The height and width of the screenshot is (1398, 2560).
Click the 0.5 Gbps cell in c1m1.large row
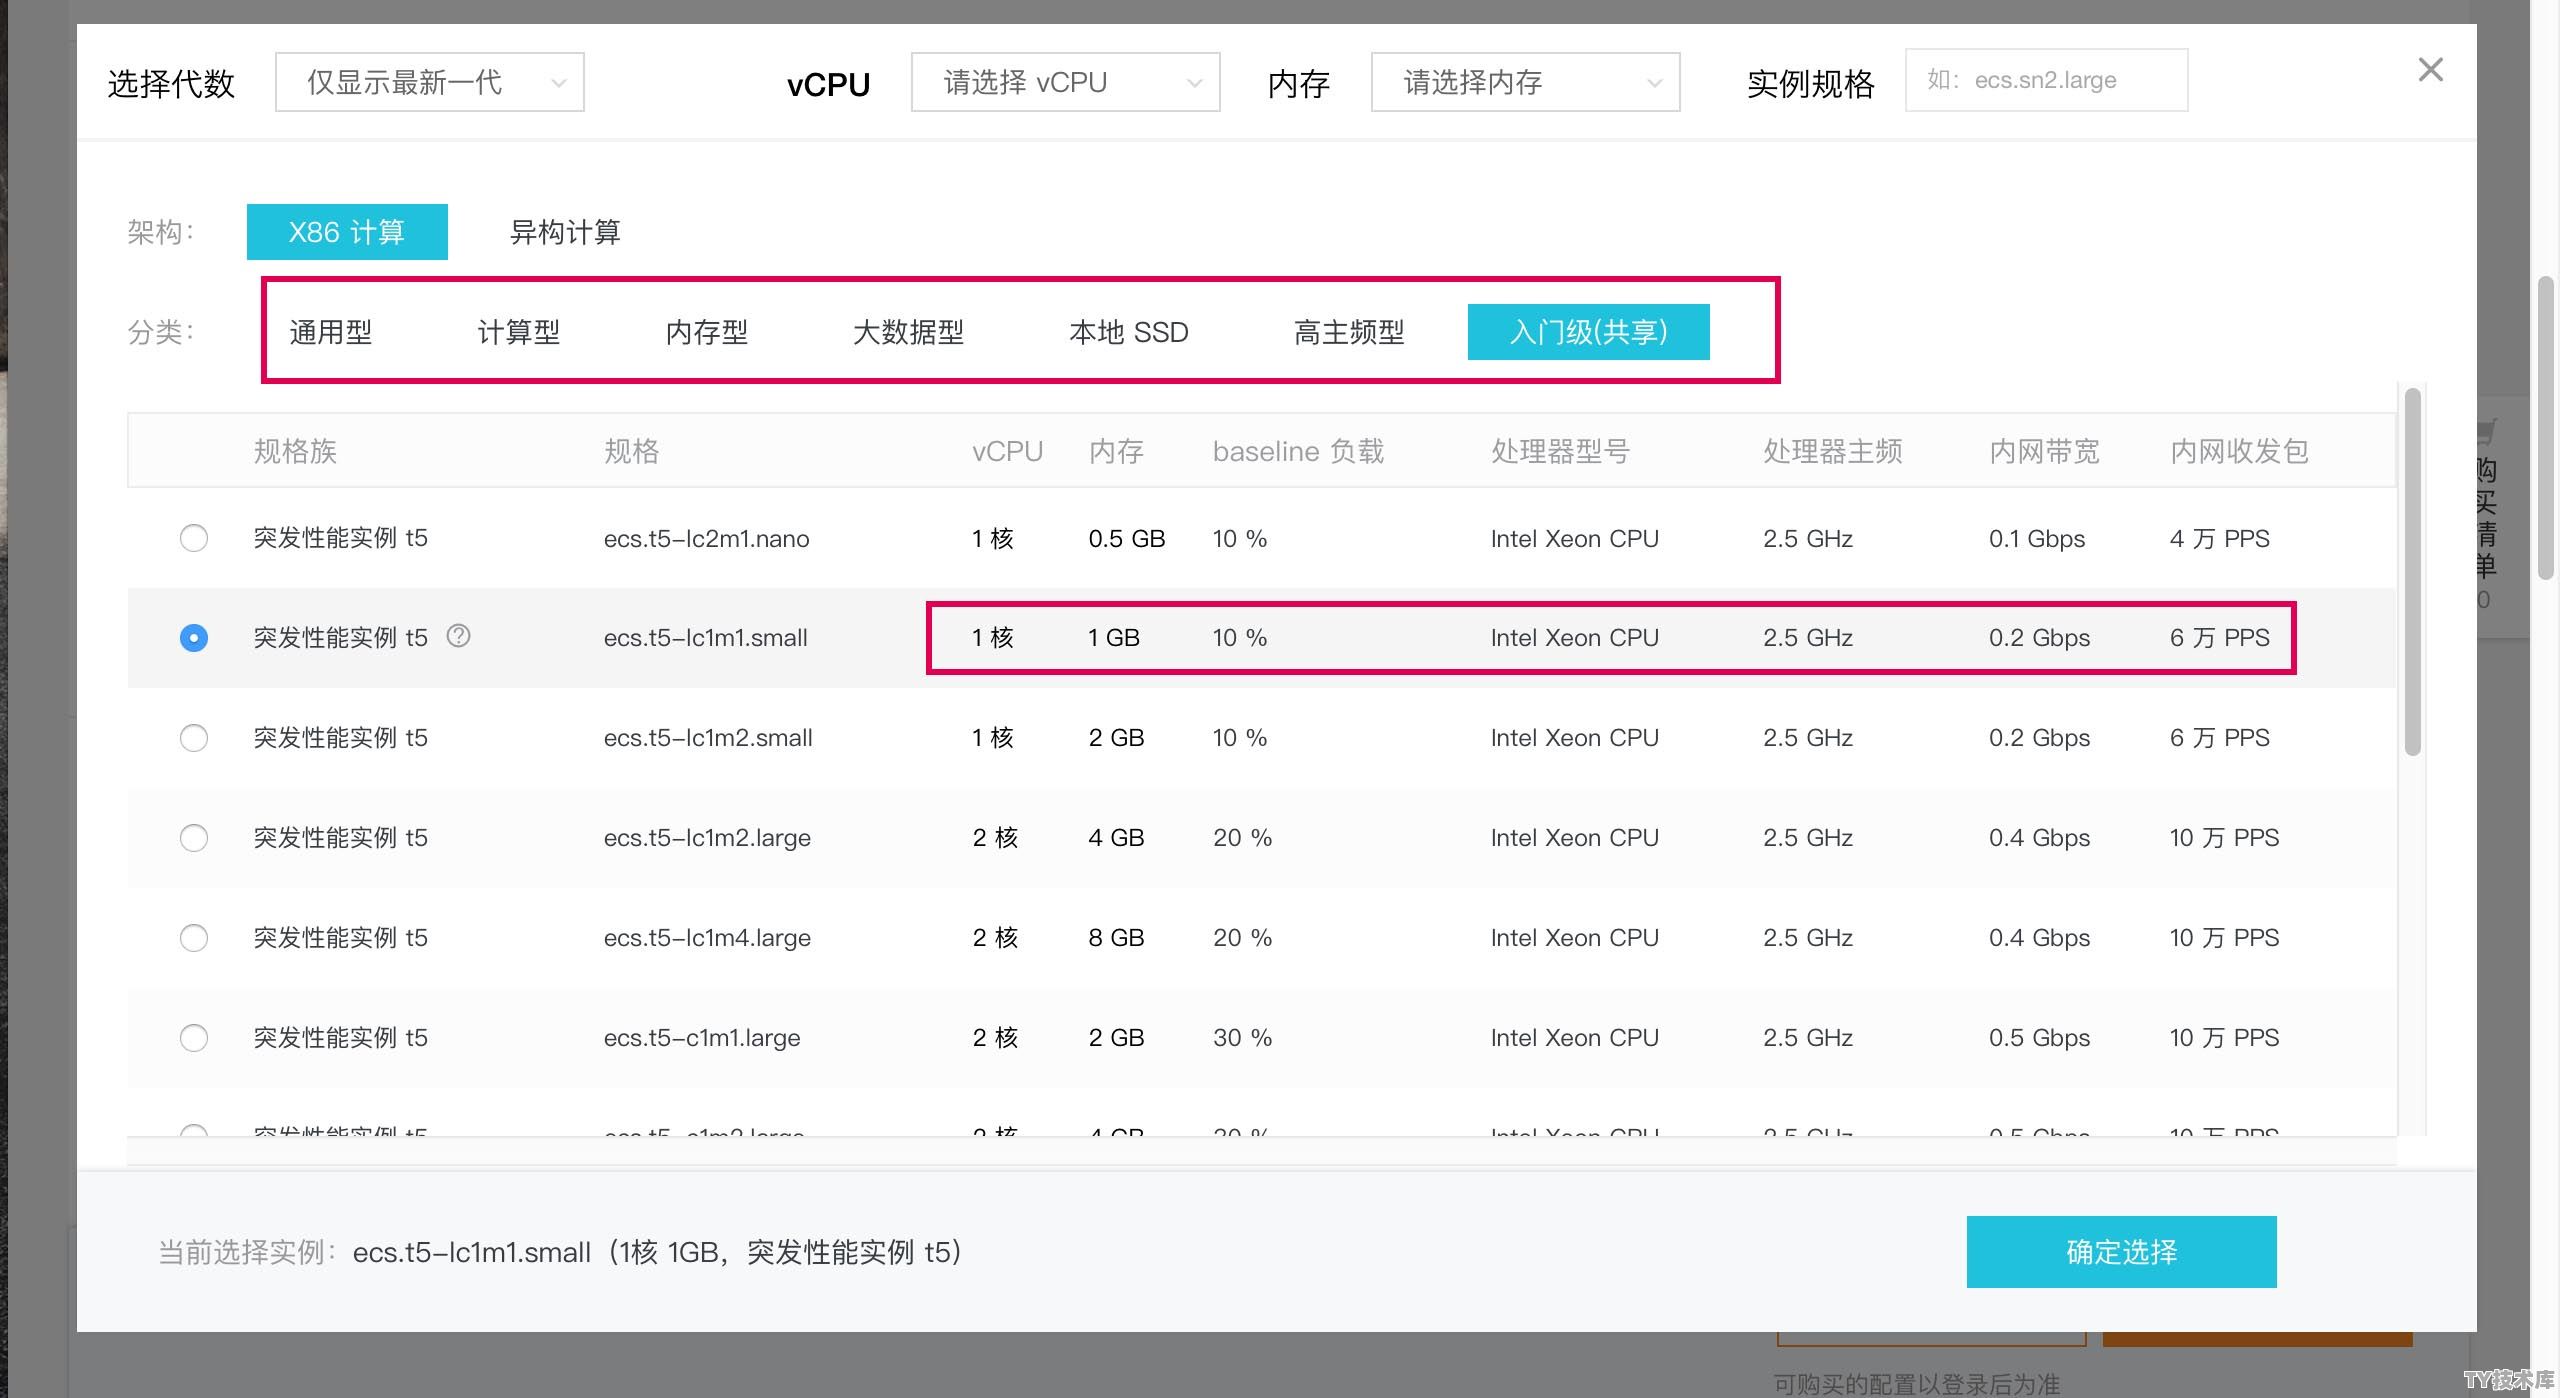pyautogui.click(x=2039, y=1038)
